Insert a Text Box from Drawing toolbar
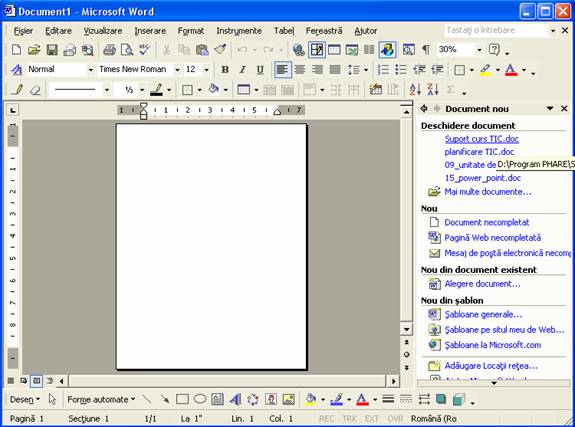The height and width of the screenshot is (427, 575). point(217,399)
